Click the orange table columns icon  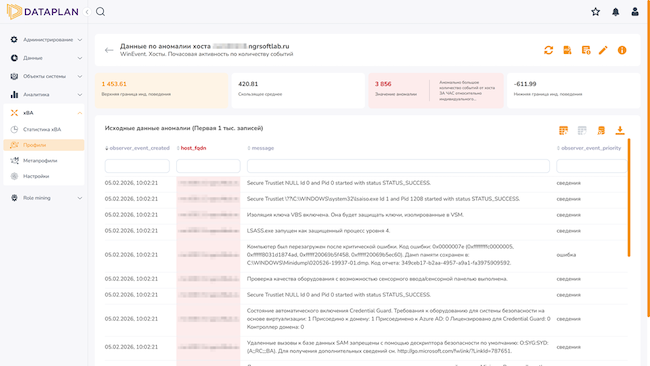(563, 131)
